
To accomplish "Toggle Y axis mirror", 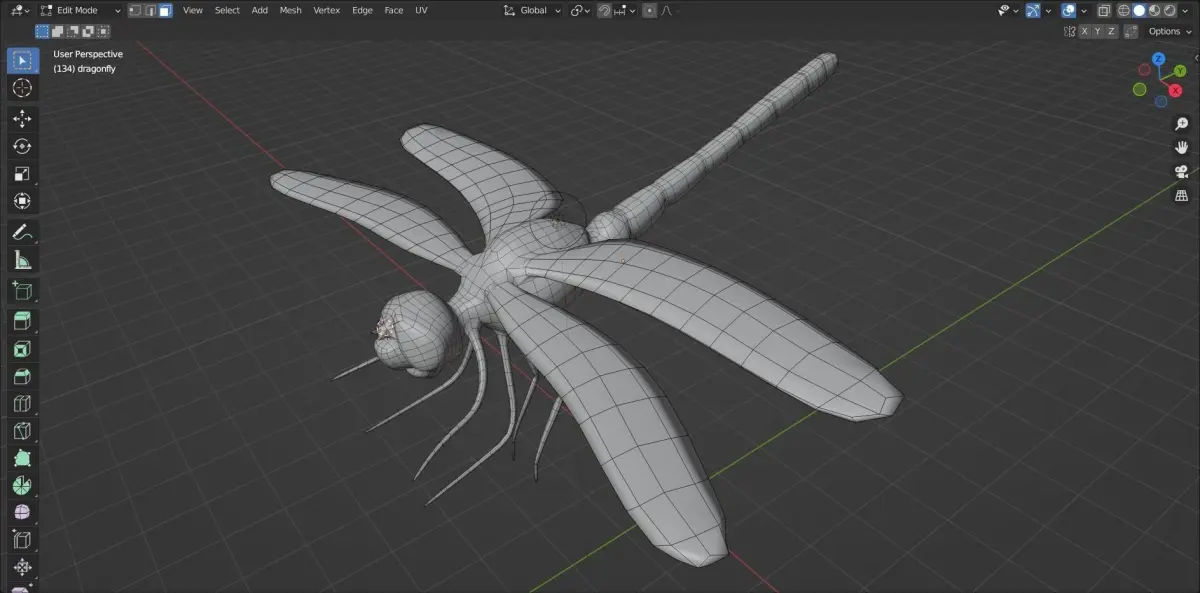I will 1097,31.
